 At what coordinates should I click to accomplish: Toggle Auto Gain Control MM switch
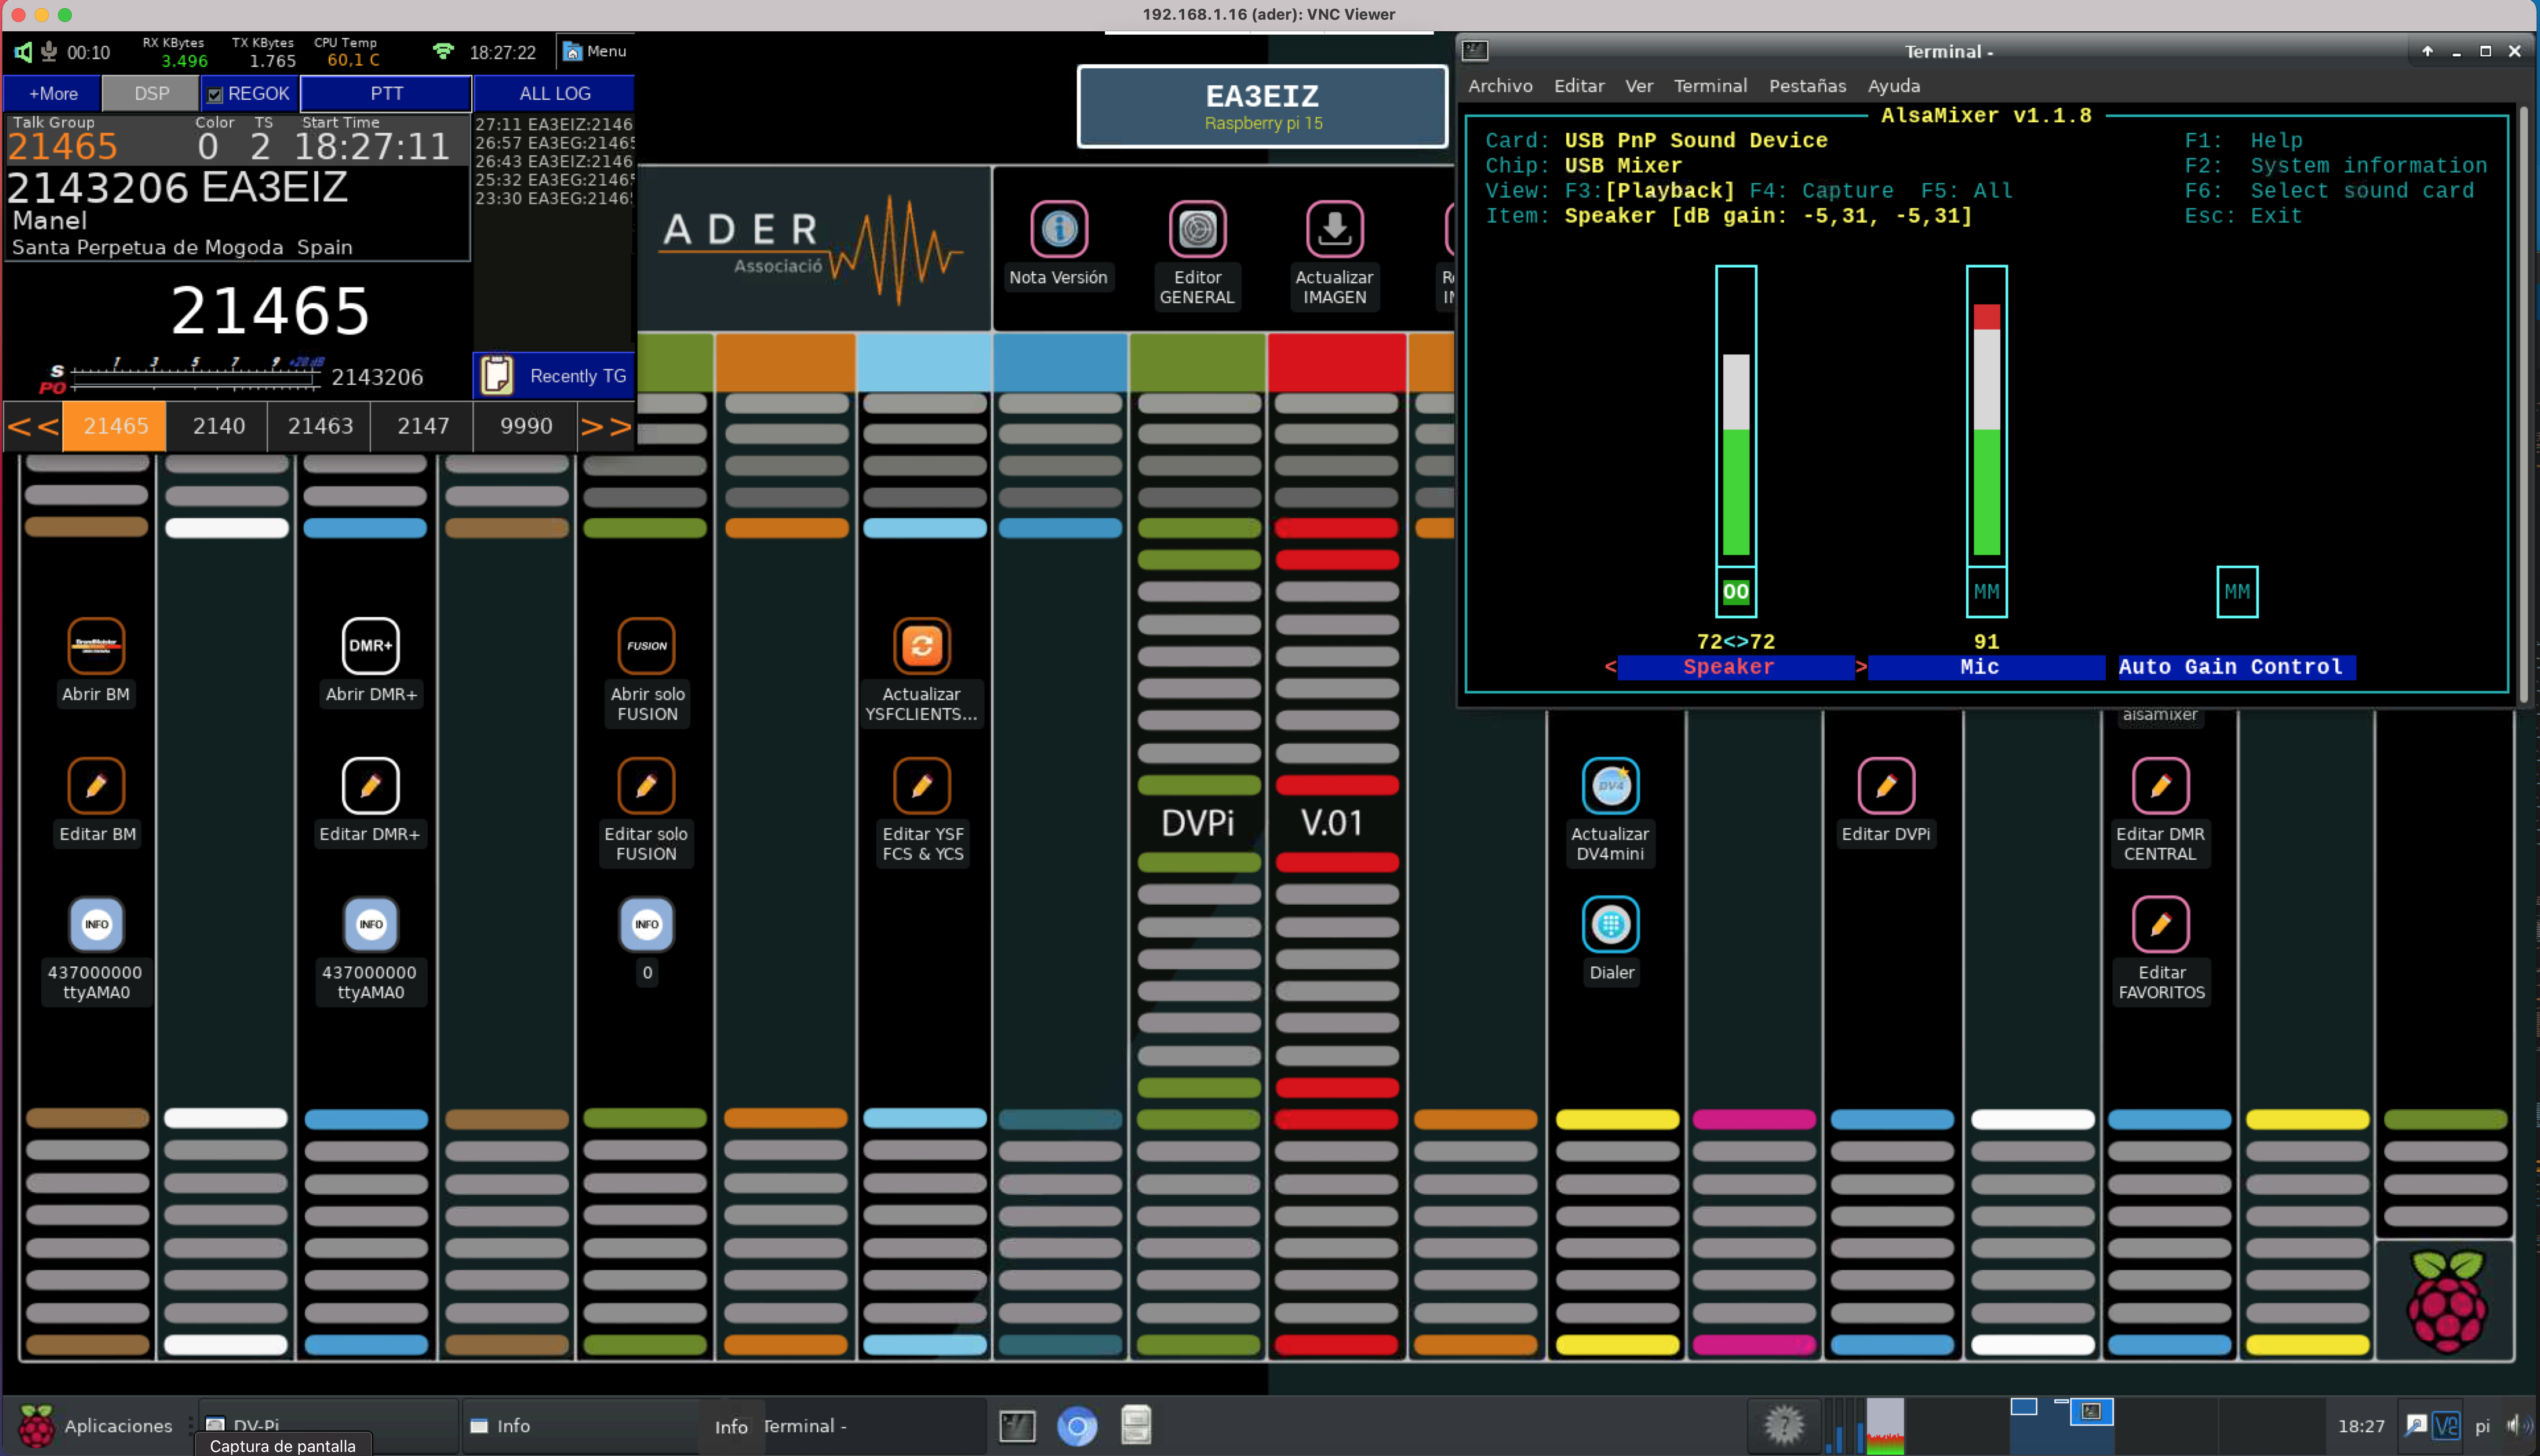click(x=2236, y=591)
